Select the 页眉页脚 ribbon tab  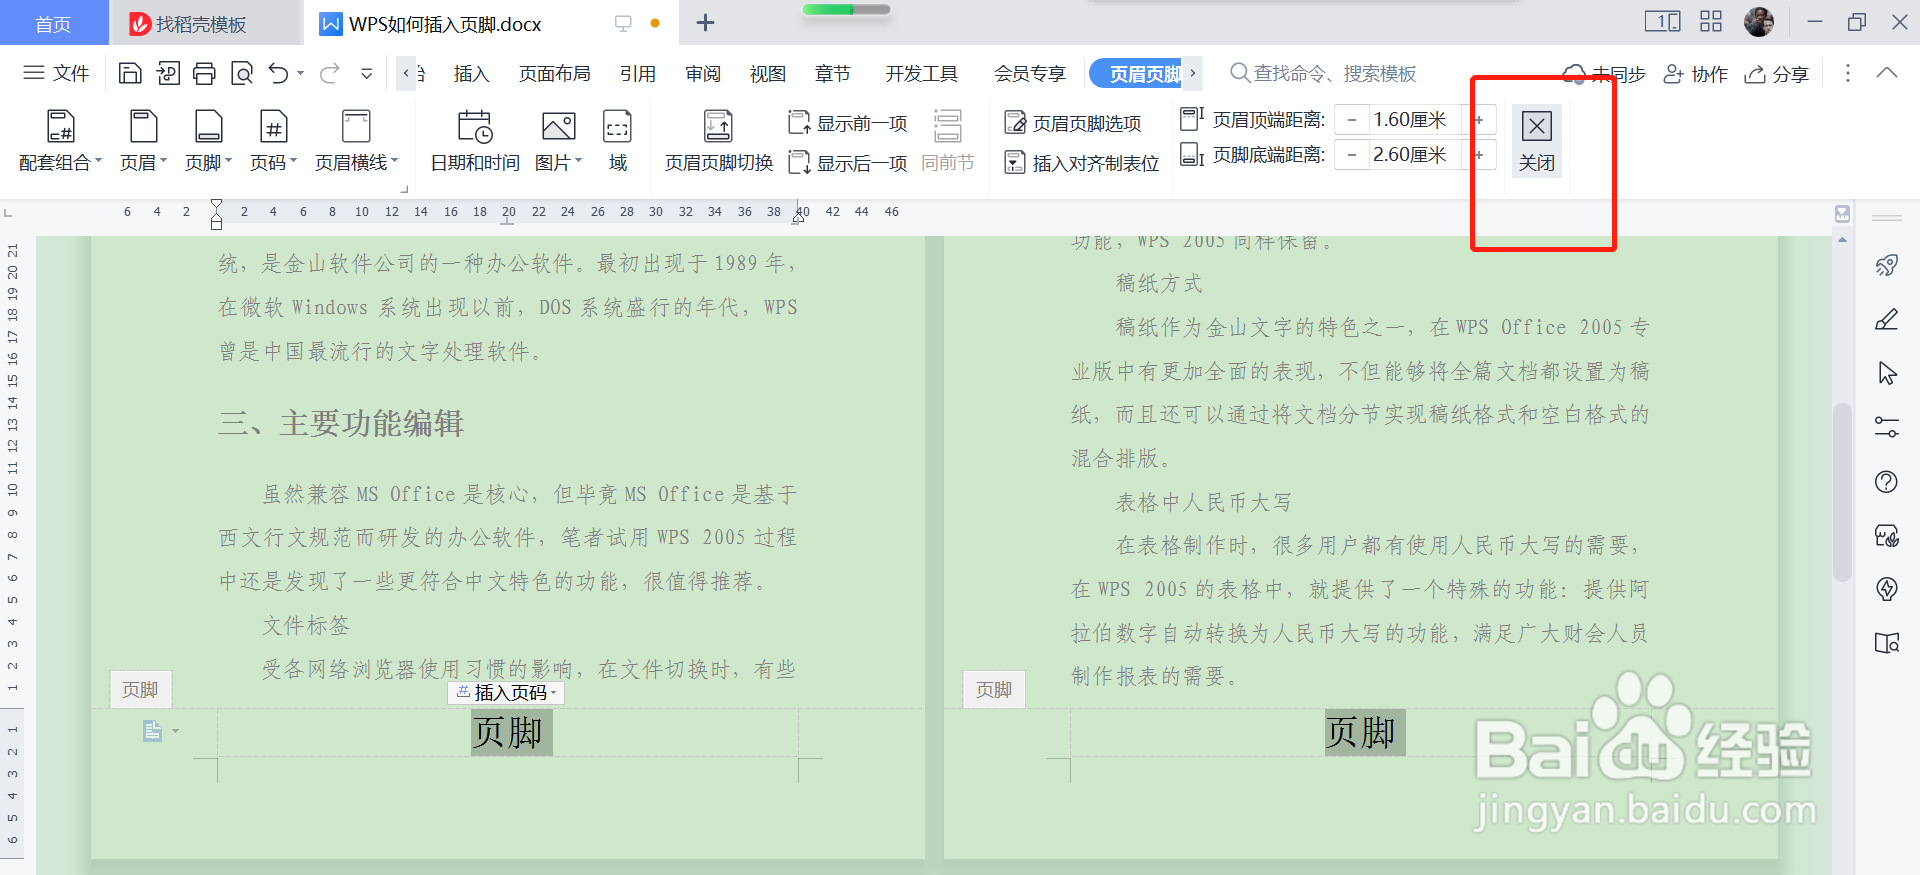(1136, 73)
